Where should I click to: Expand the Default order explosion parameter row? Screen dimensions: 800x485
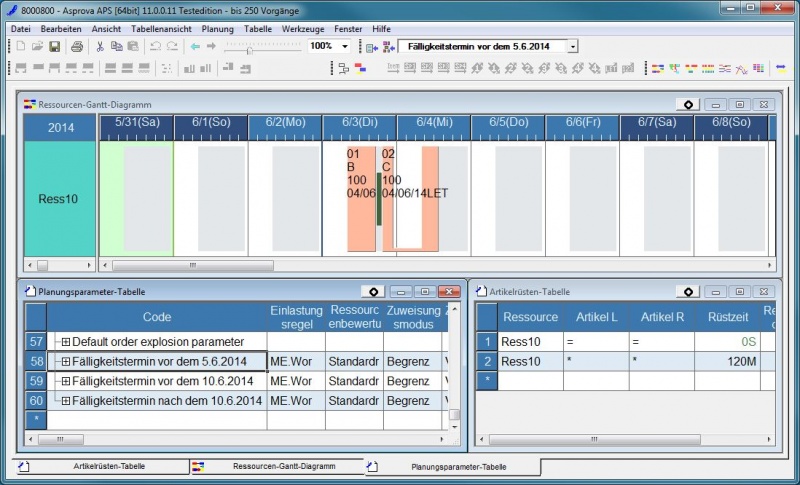(66, 342)
